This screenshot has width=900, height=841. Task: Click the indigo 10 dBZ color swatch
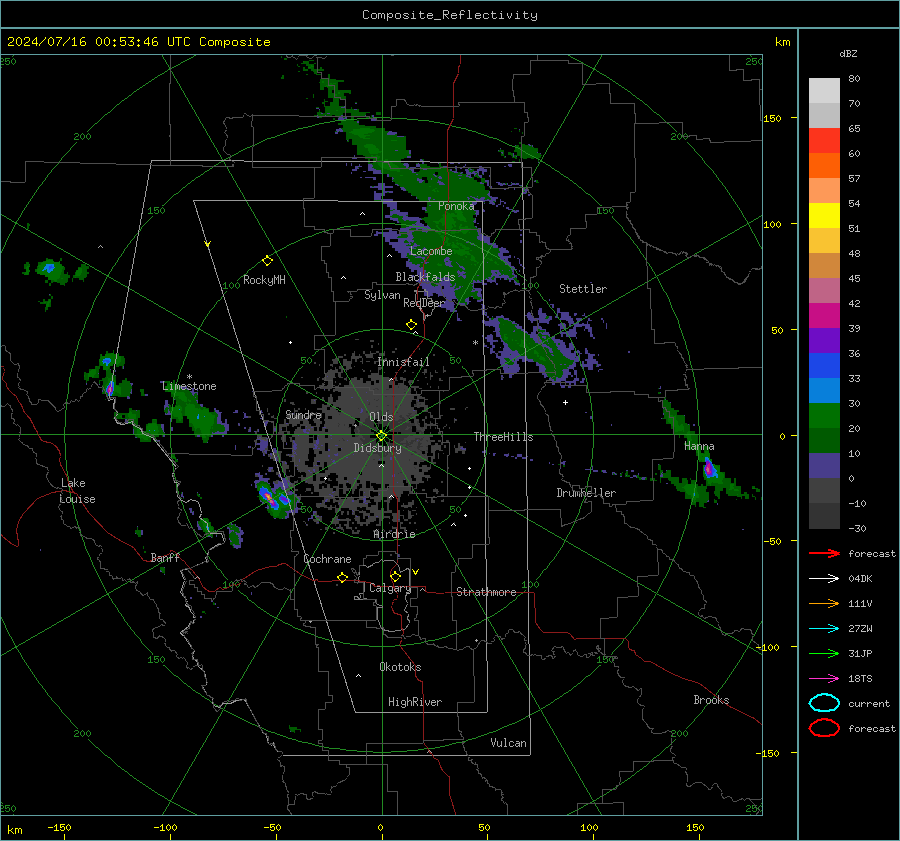click(824, 466)
